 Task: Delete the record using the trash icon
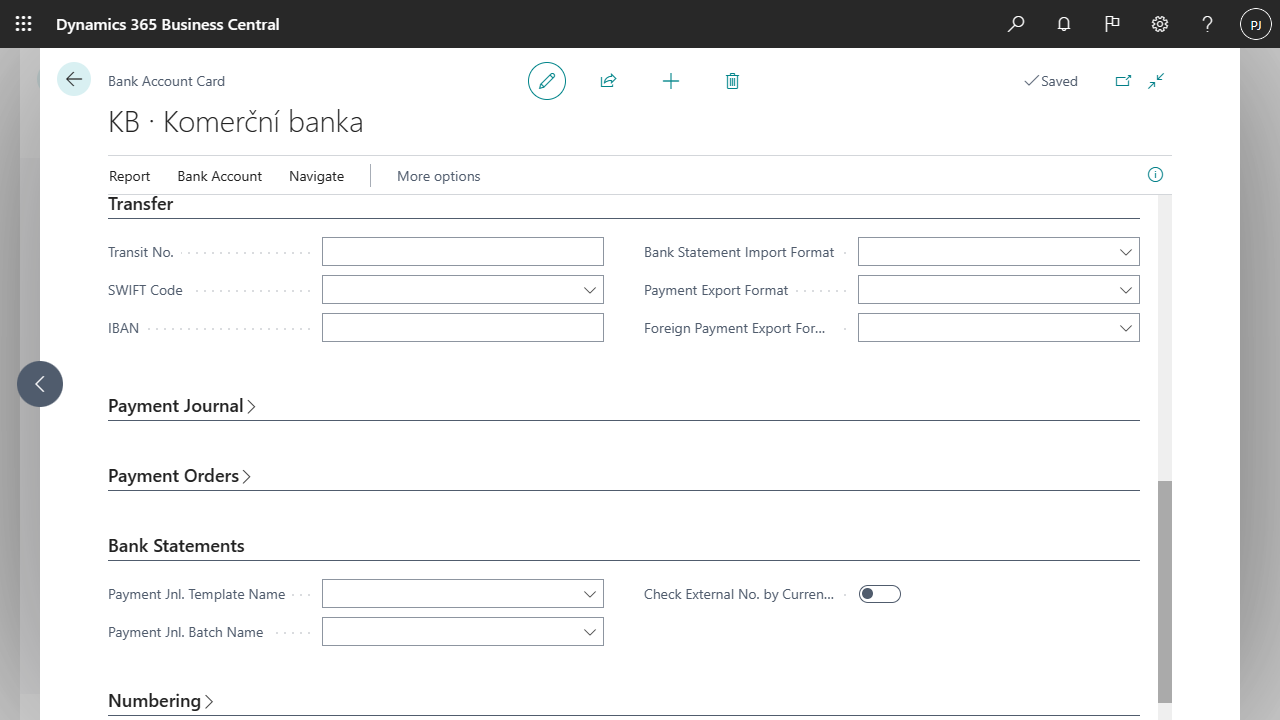click(x=732, y=80)
